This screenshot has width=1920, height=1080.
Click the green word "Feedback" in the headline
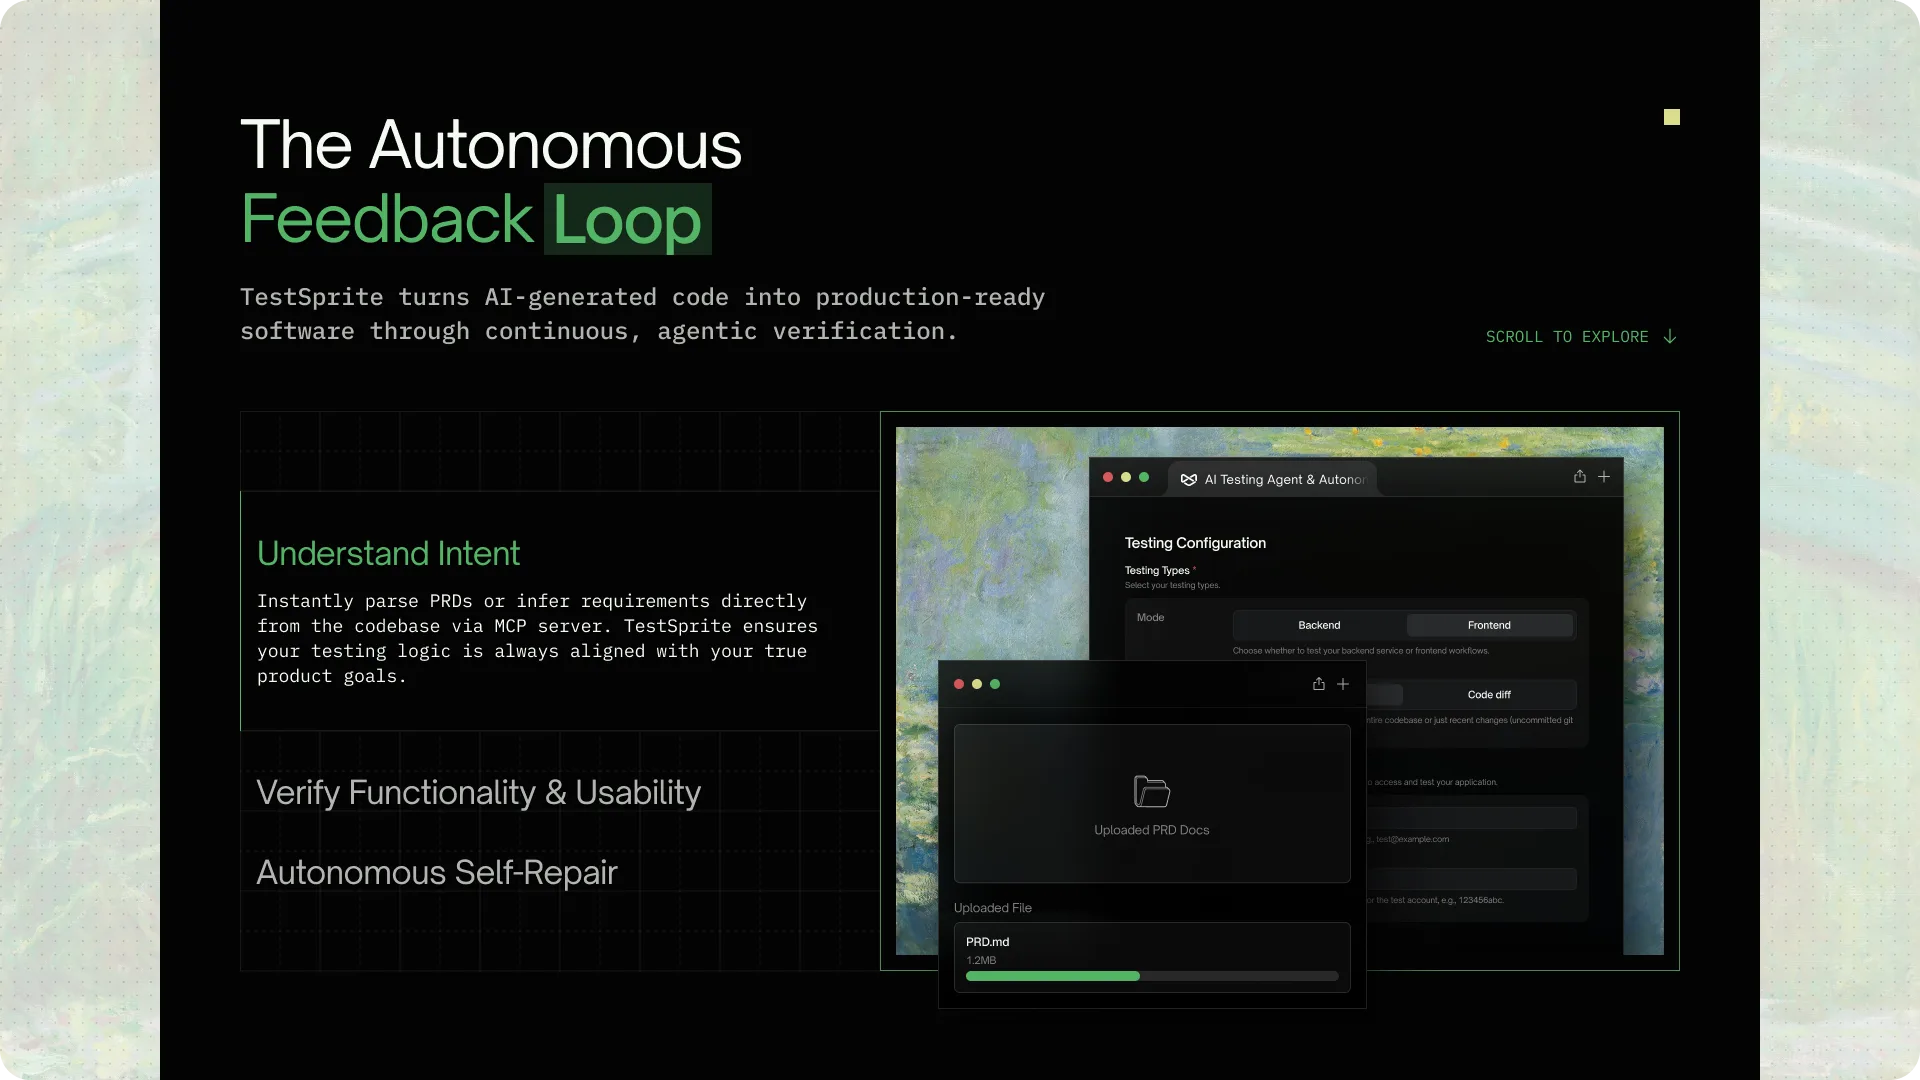387,219
